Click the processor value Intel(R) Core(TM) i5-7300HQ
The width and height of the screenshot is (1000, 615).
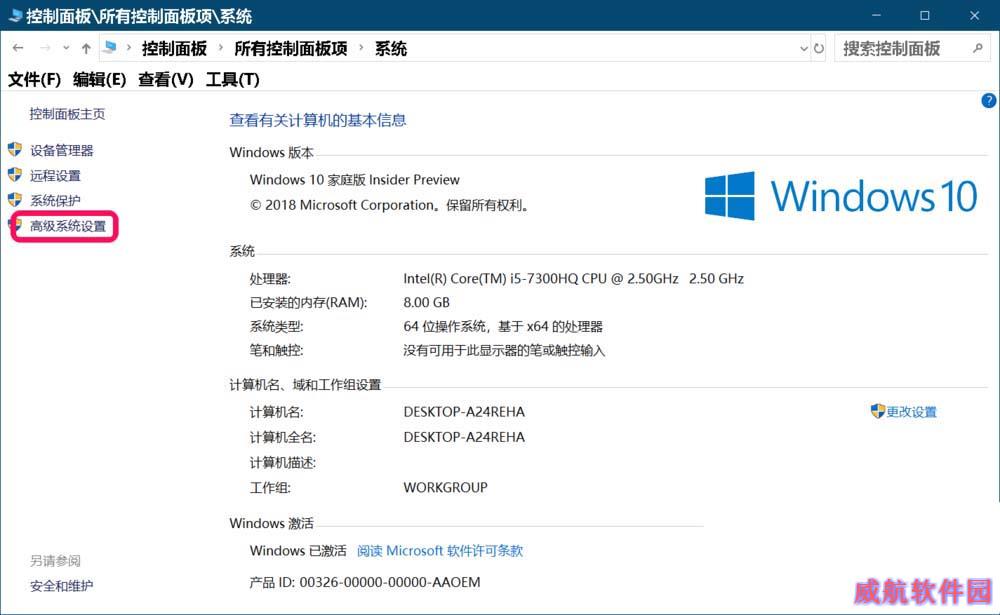[573, 279]
